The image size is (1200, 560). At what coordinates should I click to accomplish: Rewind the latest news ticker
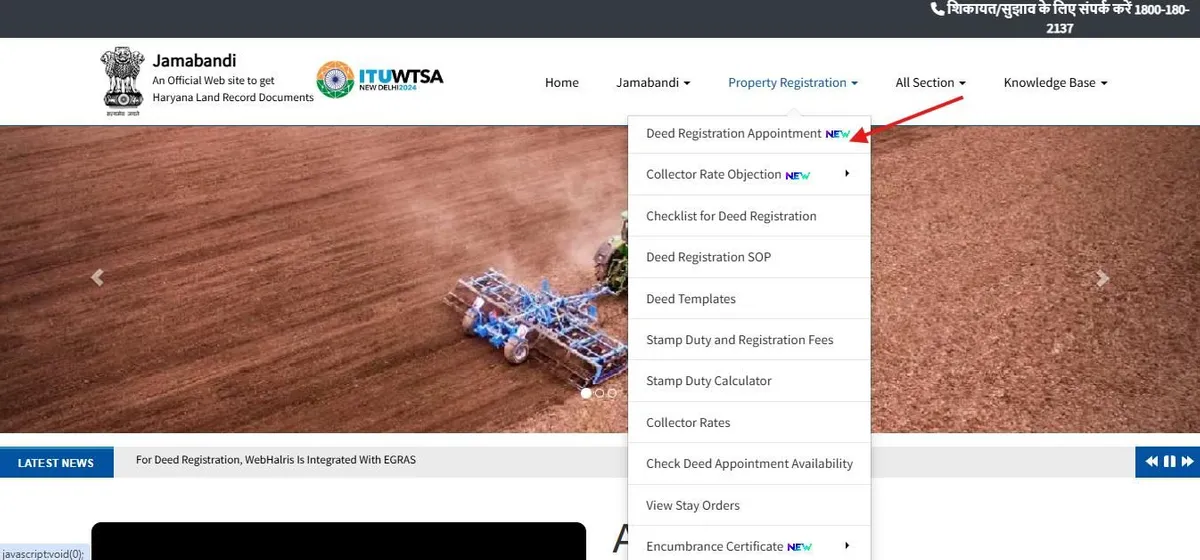click(1151, 462)
